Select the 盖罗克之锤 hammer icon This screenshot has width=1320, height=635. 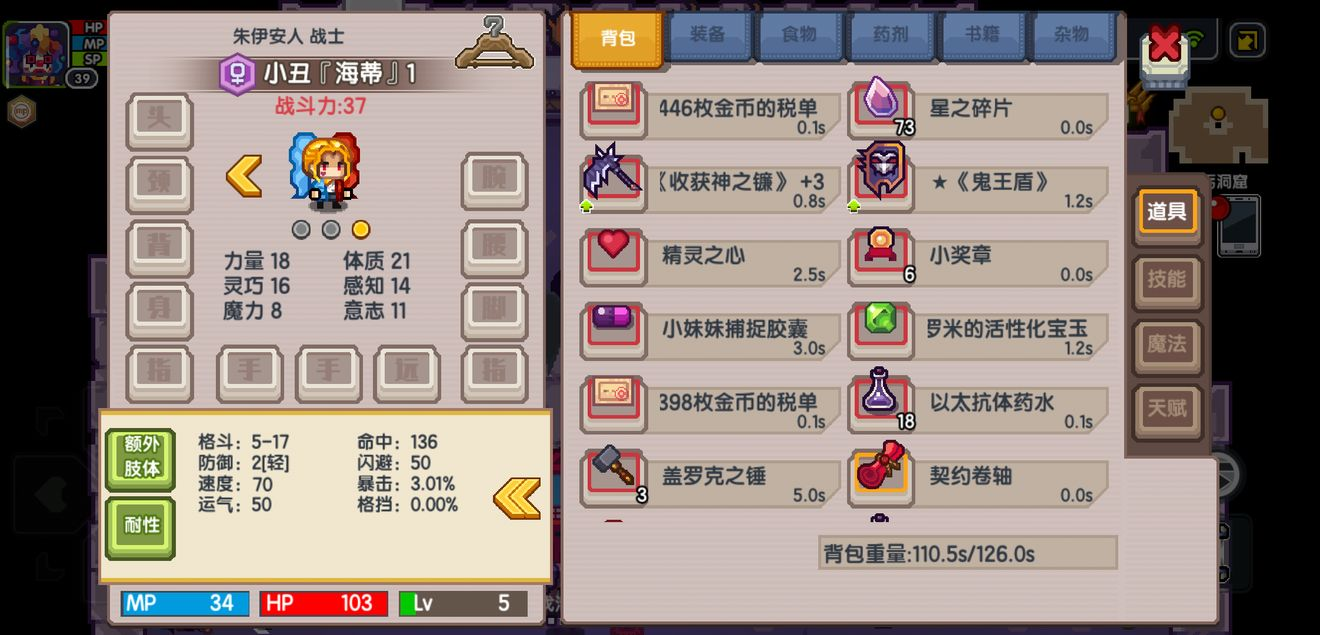(x=613, y=472)
